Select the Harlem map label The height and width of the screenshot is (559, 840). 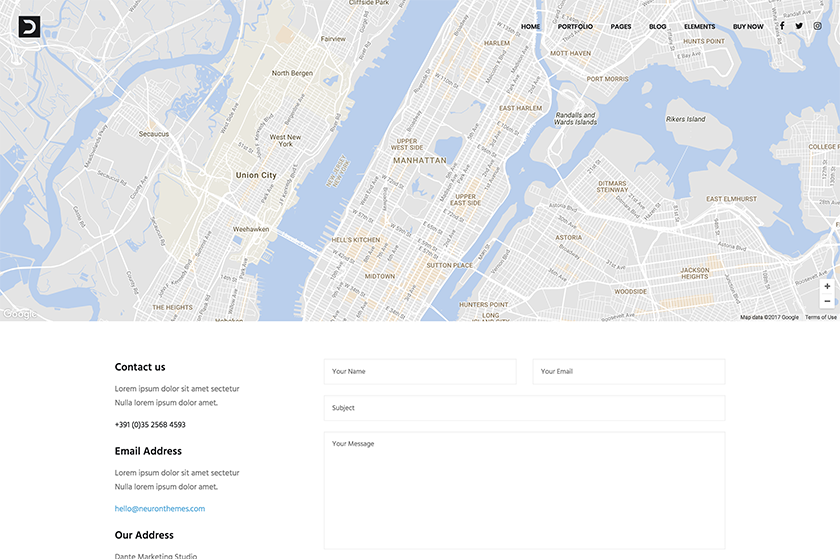tap(497, 43)
